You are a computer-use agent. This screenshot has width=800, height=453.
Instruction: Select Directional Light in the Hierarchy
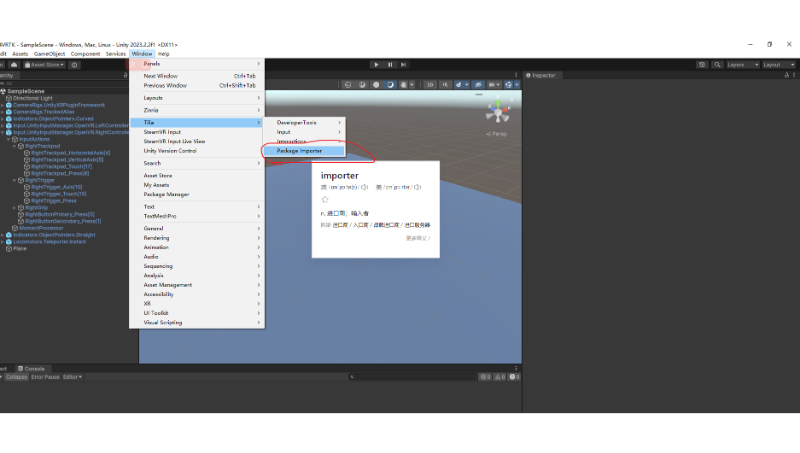pos(33,98)
